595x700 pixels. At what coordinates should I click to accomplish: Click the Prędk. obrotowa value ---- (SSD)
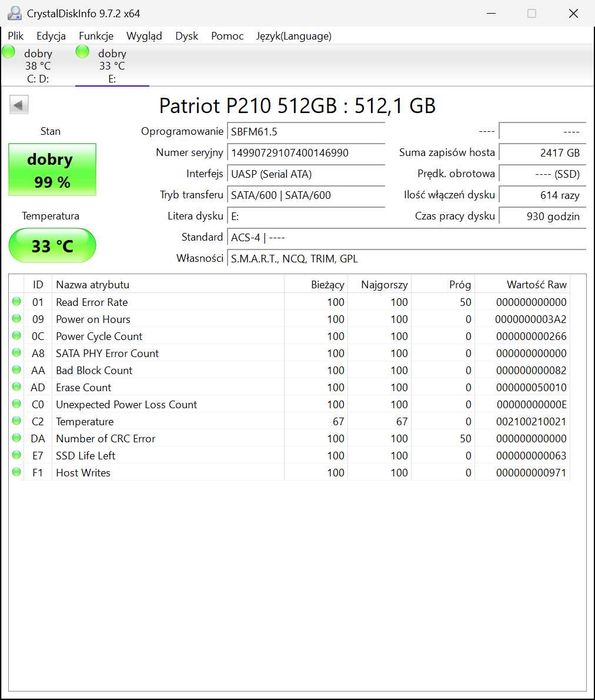coord(542,174)
